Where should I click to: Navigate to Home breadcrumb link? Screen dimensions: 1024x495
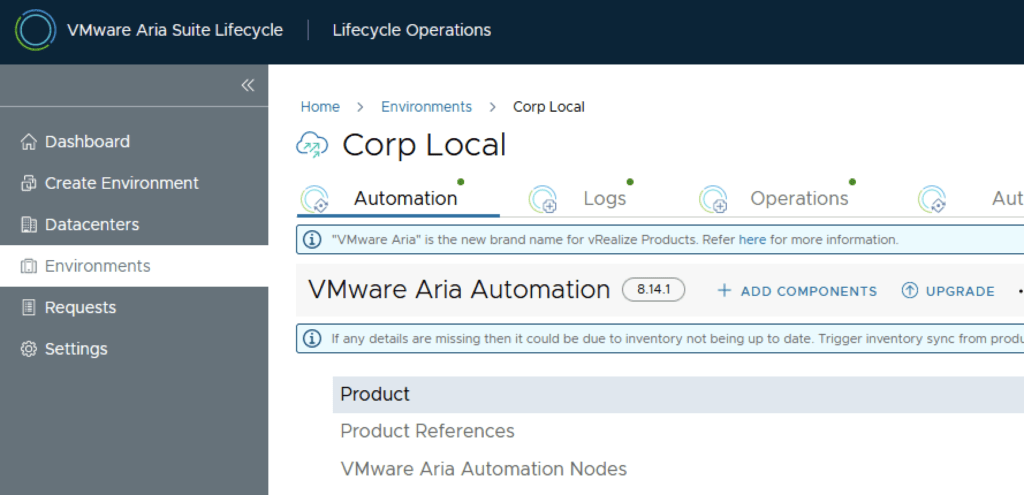320,107
